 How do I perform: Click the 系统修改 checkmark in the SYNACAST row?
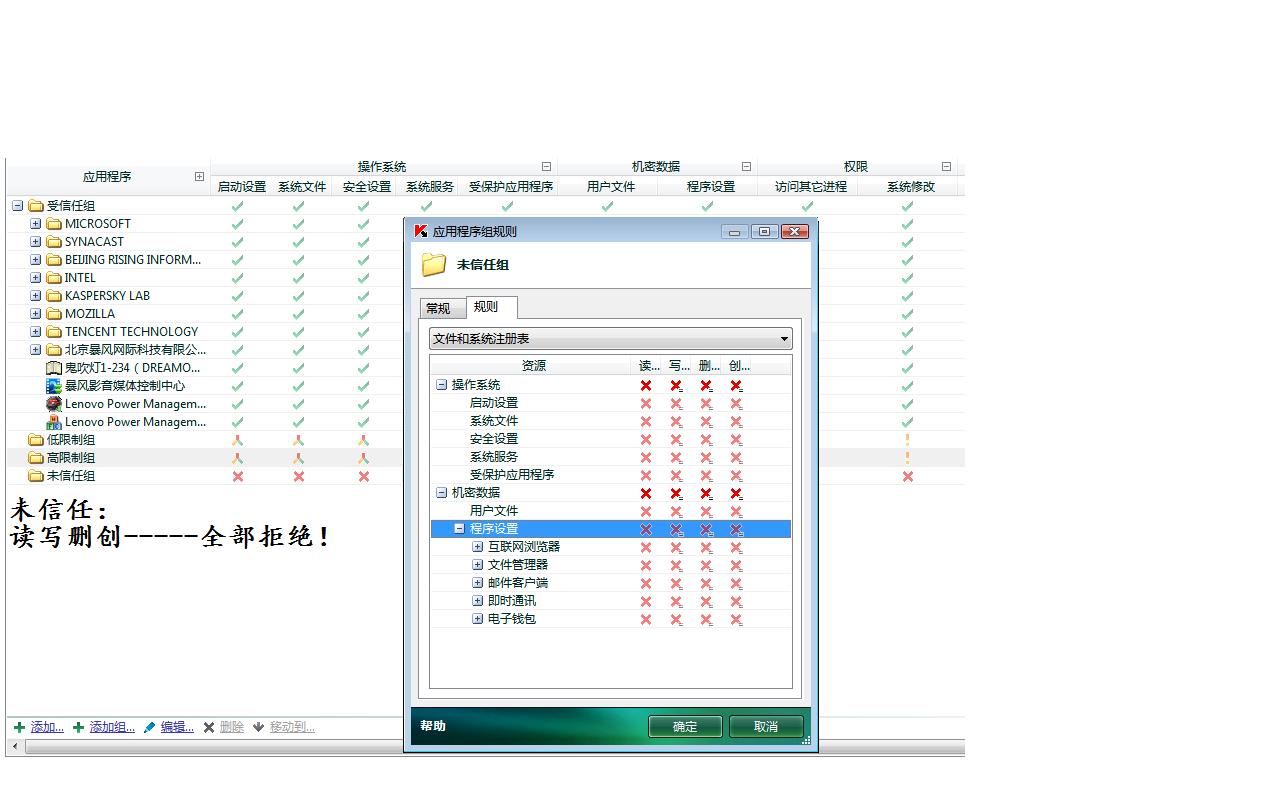point(907,242)
